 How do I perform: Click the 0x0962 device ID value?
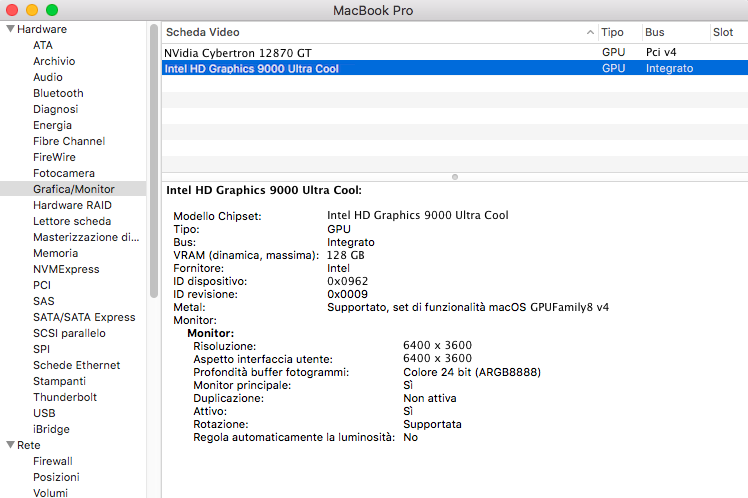[x=348, y=281]
